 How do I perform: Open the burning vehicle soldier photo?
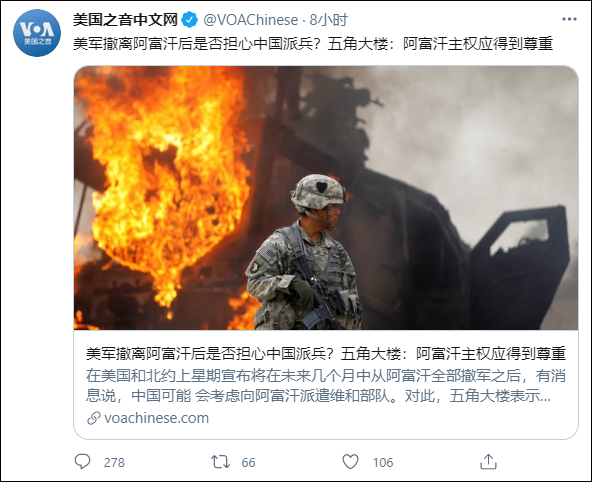pos(326,198)
